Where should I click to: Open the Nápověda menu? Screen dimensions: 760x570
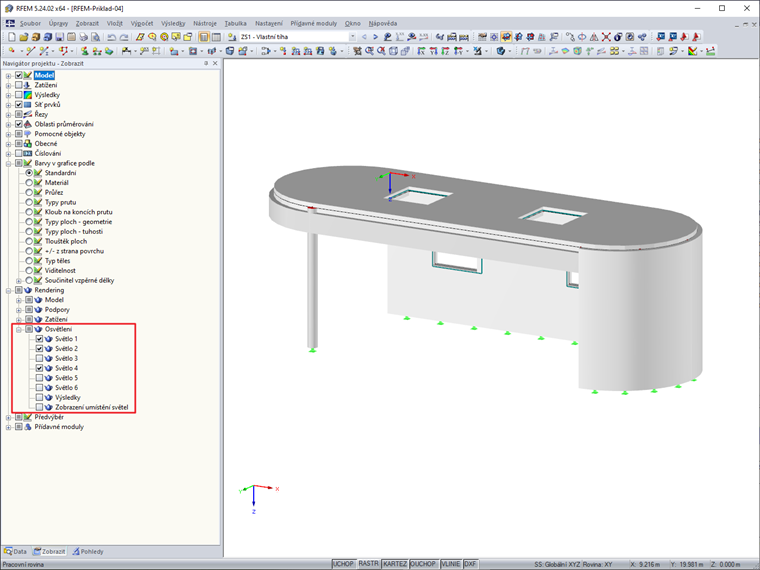point(382,23)
